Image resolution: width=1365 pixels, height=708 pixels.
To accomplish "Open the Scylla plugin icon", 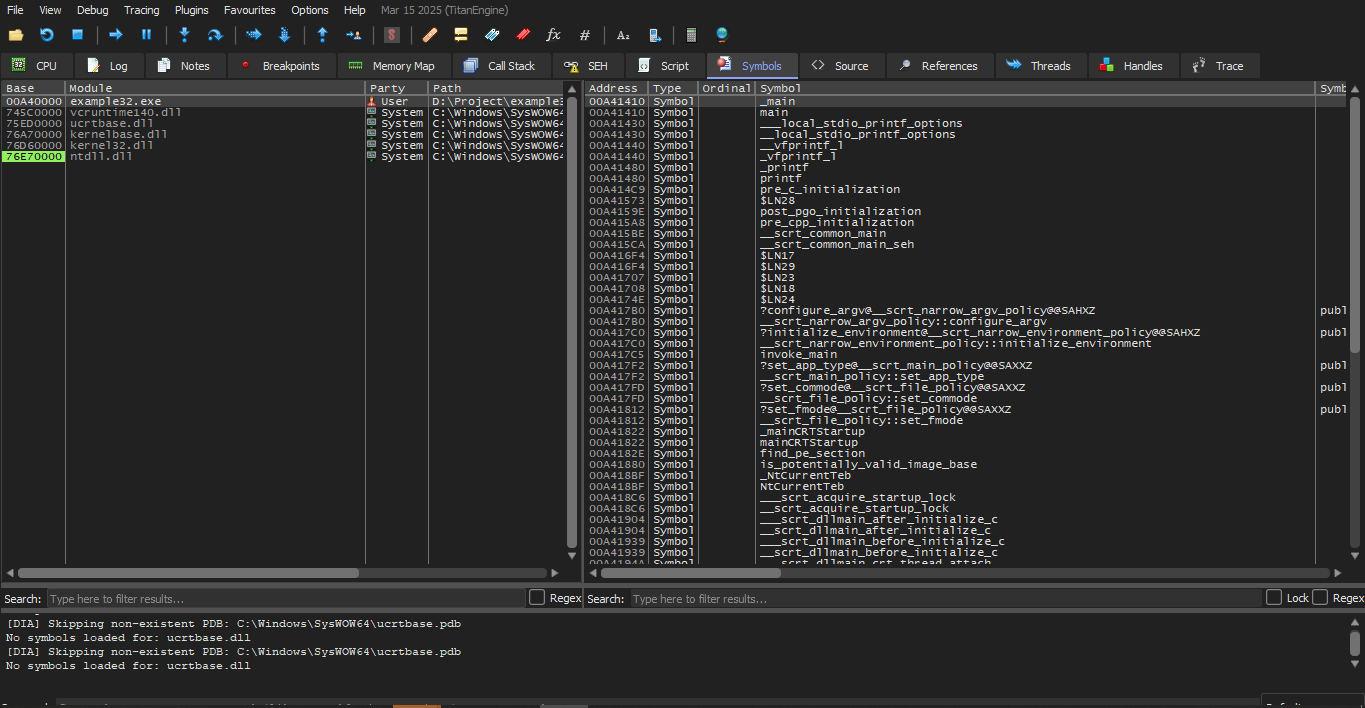I will (392, 35).
